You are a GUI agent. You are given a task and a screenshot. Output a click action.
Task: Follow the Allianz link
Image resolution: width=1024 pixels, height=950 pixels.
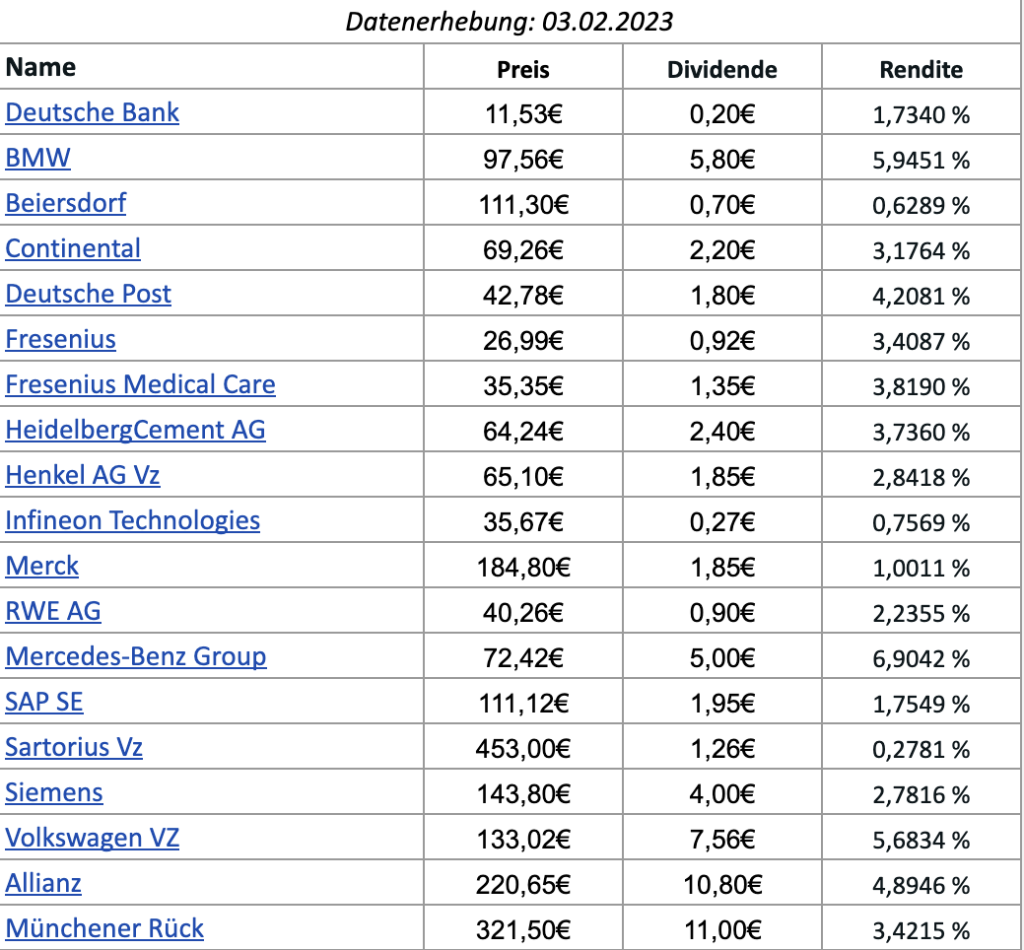(x=43, y=883)
